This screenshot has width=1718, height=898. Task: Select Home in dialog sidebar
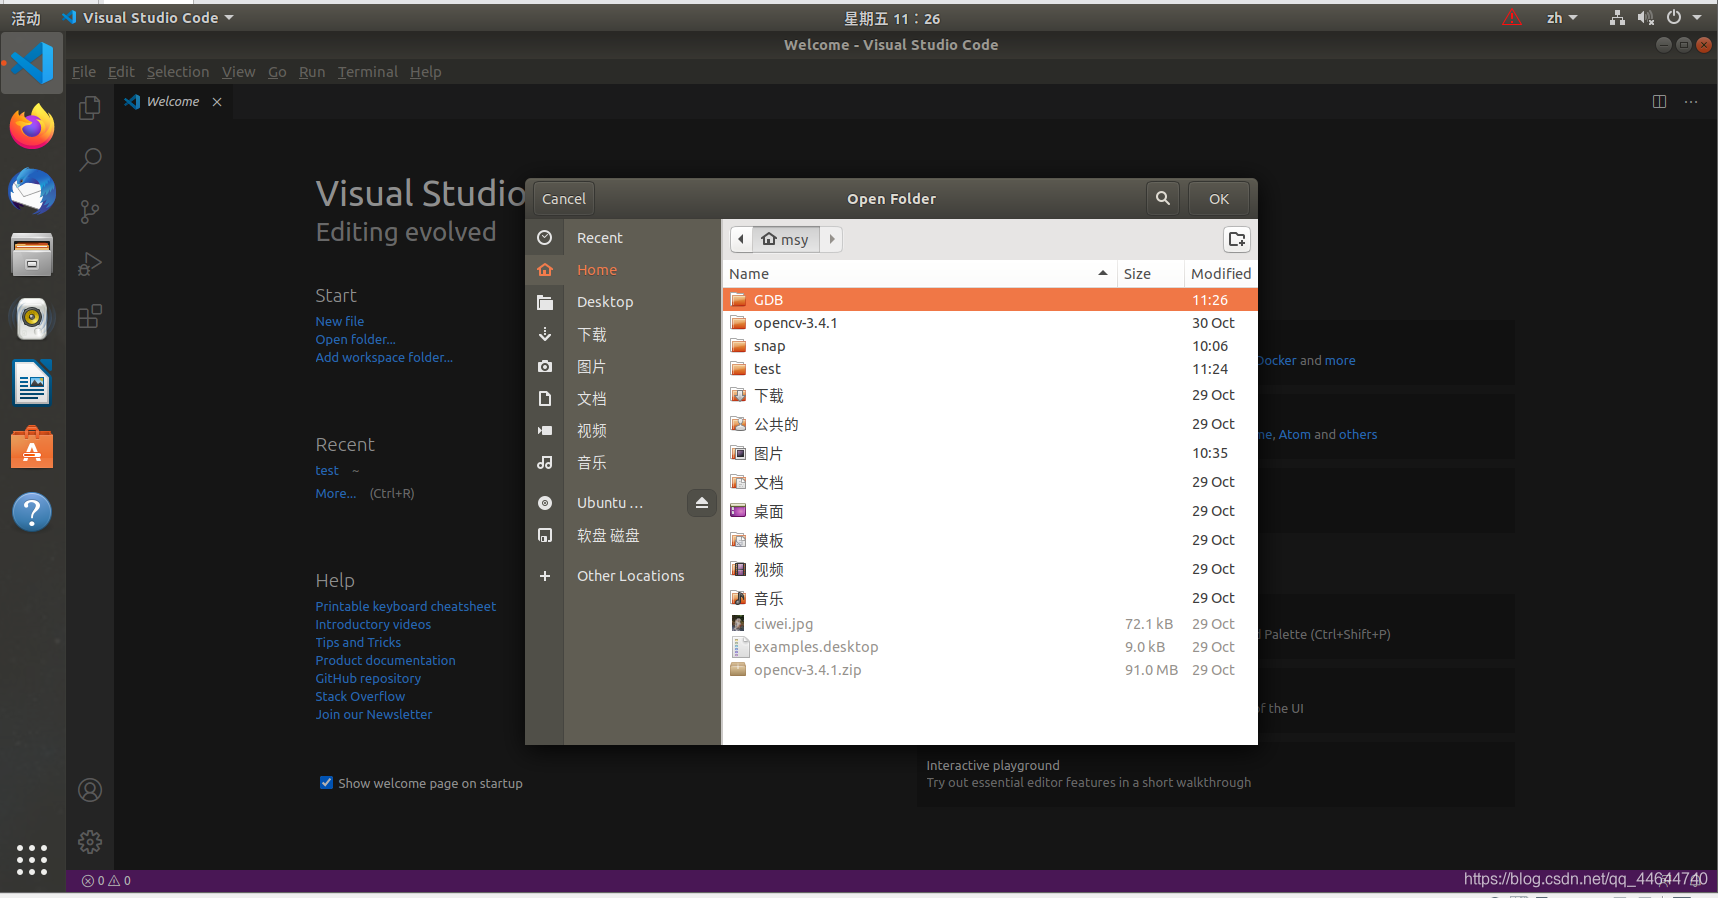coord(622,270)
